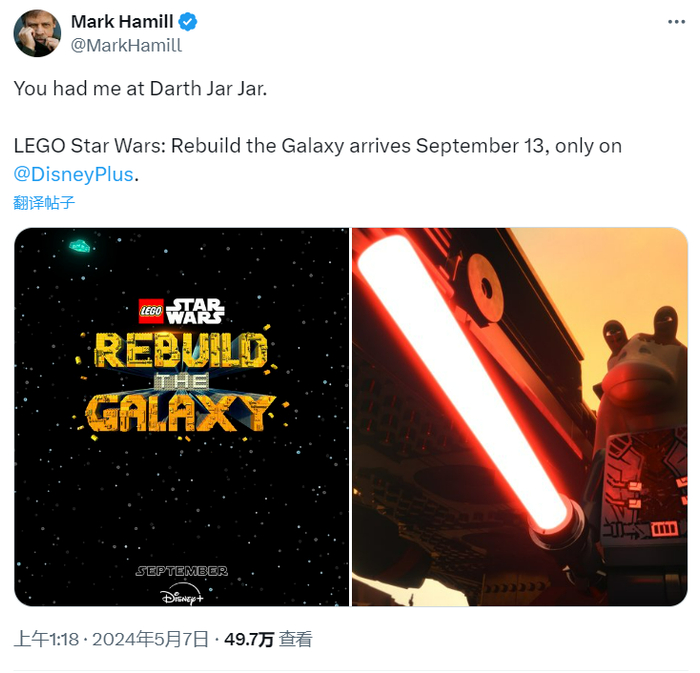Open Mark Hamill's profile avatar

[x=37, y=33]
